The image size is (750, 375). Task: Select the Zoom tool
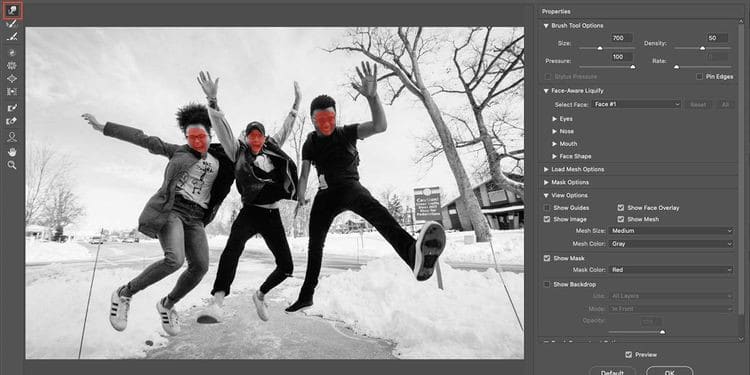coord(12,165)
